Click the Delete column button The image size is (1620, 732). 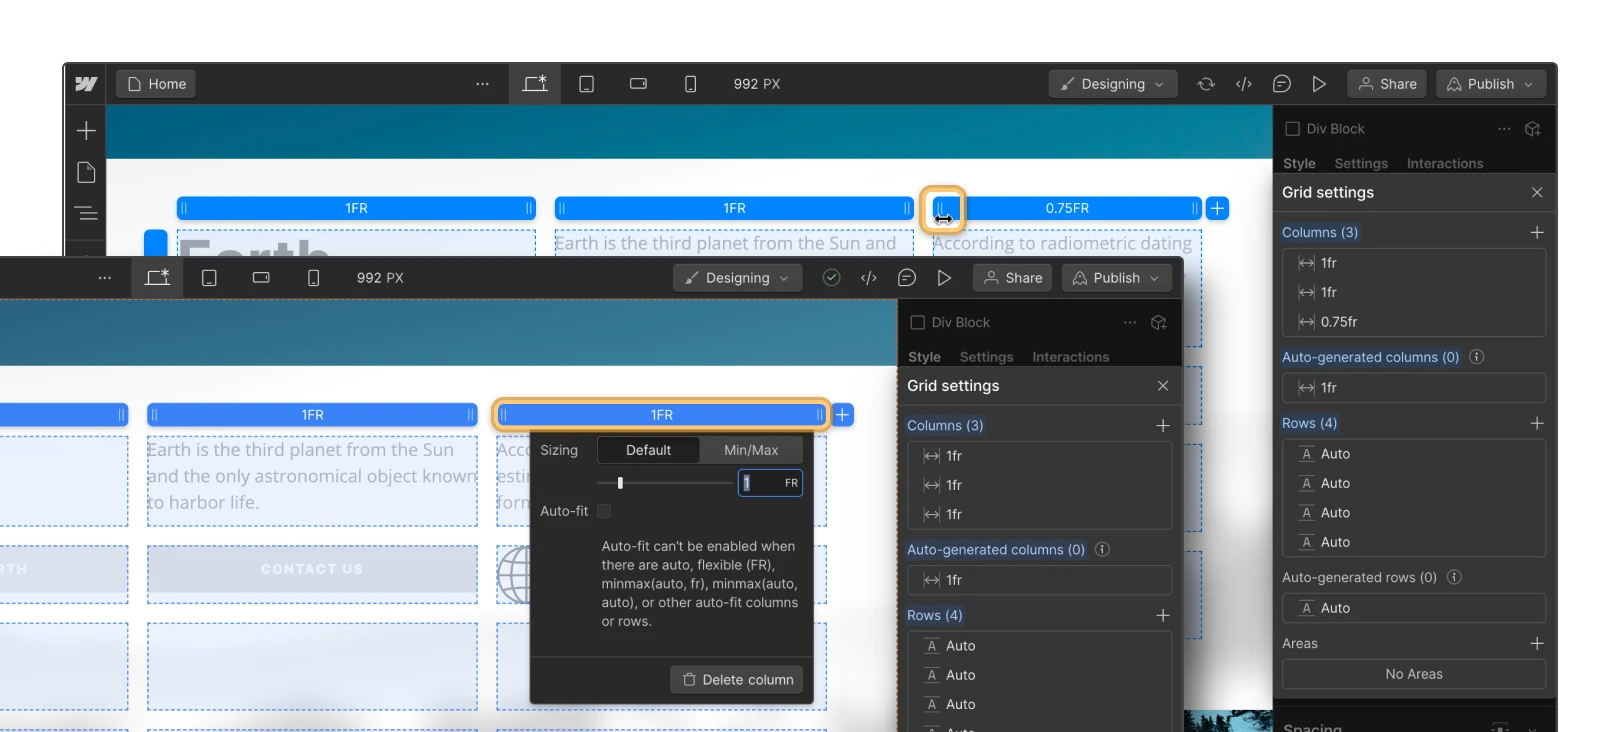coord(737,680)
